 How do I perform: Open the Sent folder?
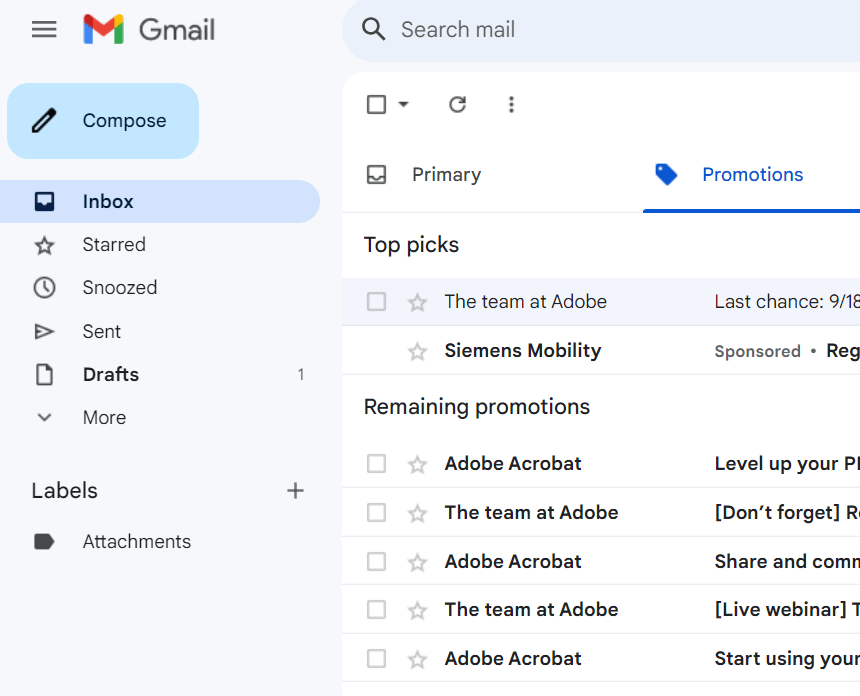tap(160, 331)
